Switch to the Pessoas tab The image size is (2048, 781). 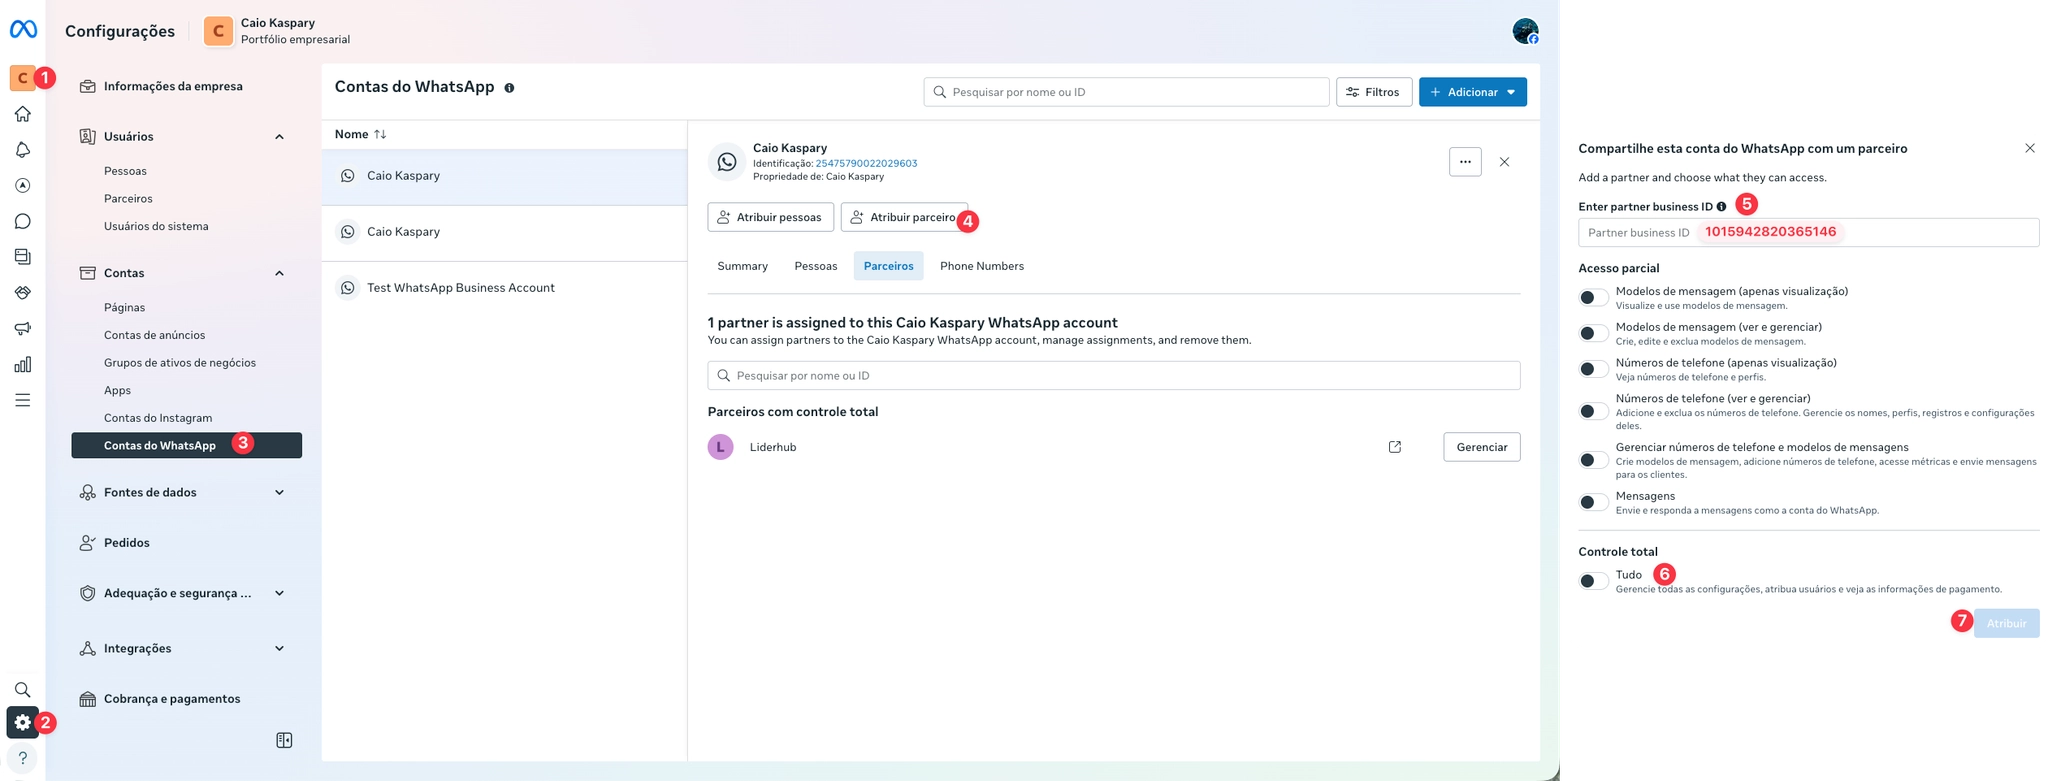pyautogui.click(x=816, y=266)
